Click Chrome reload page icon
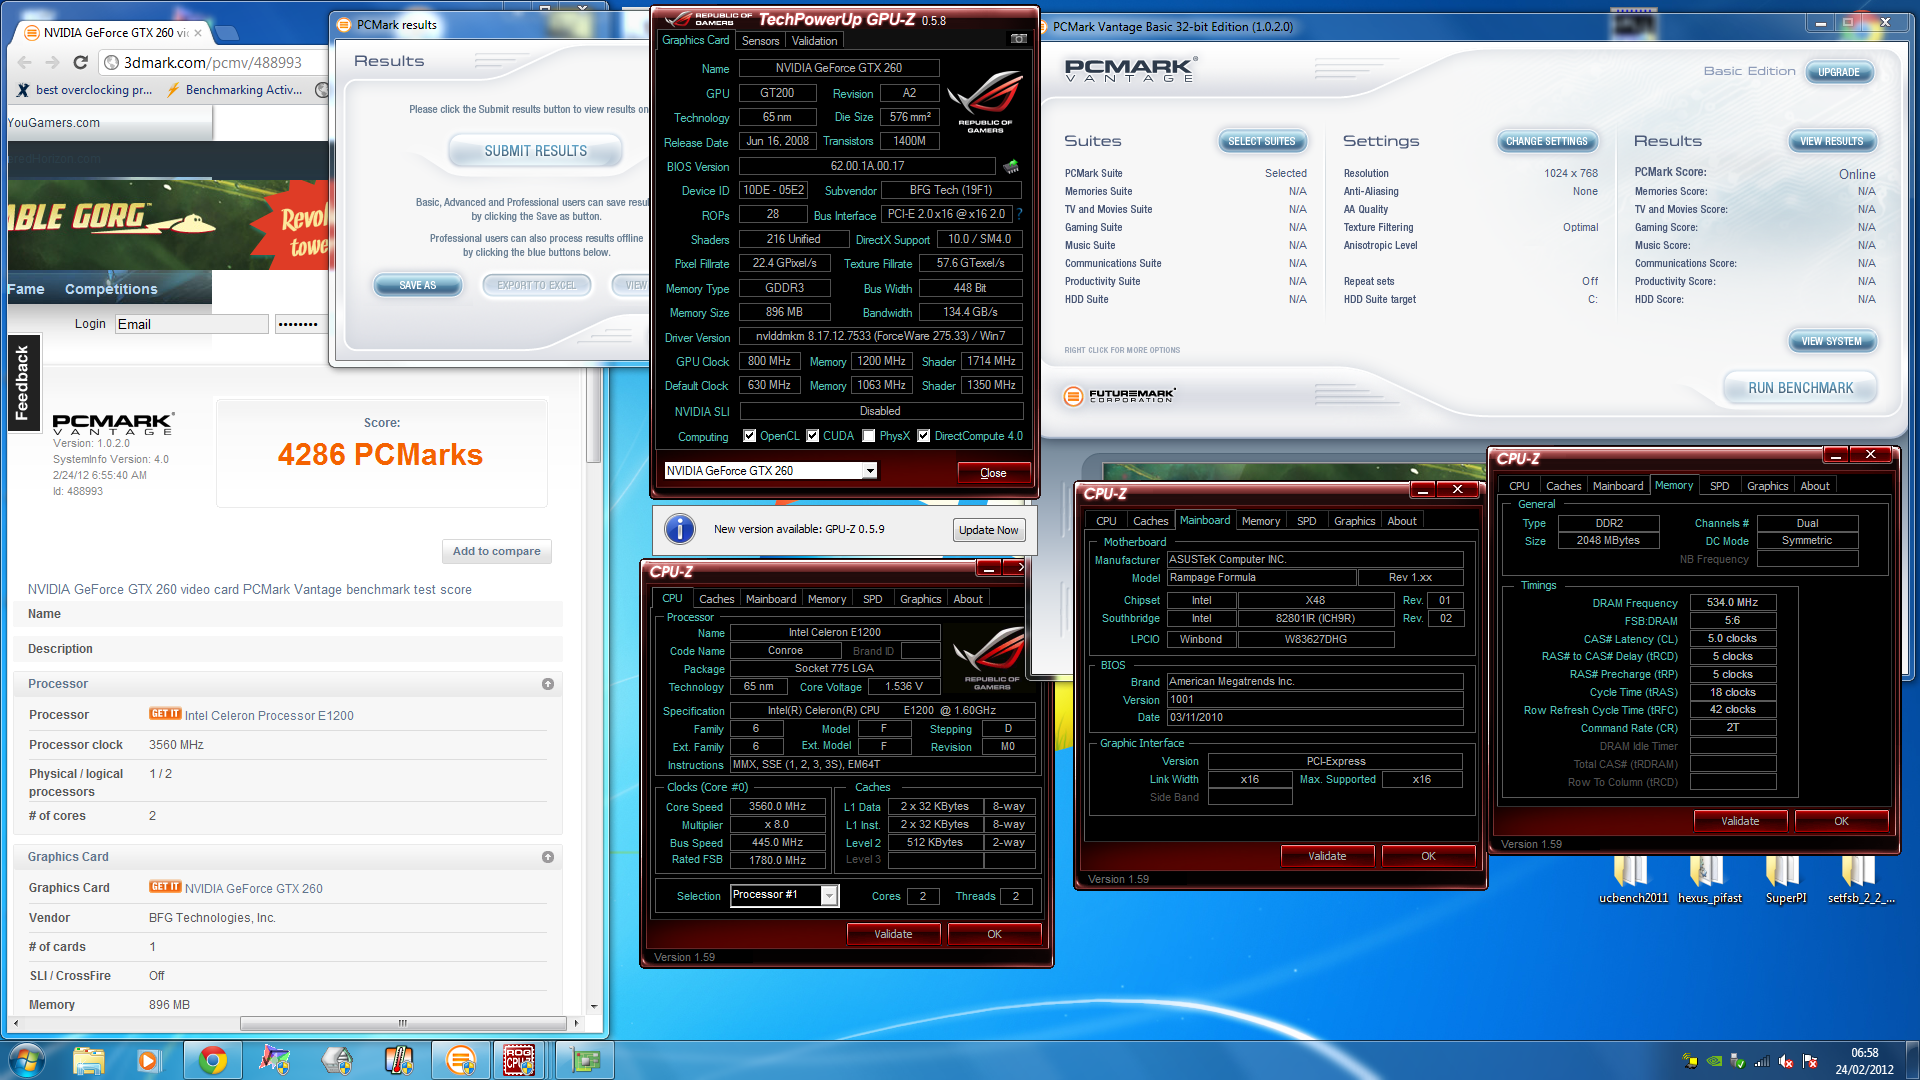This screenshot has width=1920, height=1080. (81, 62)
